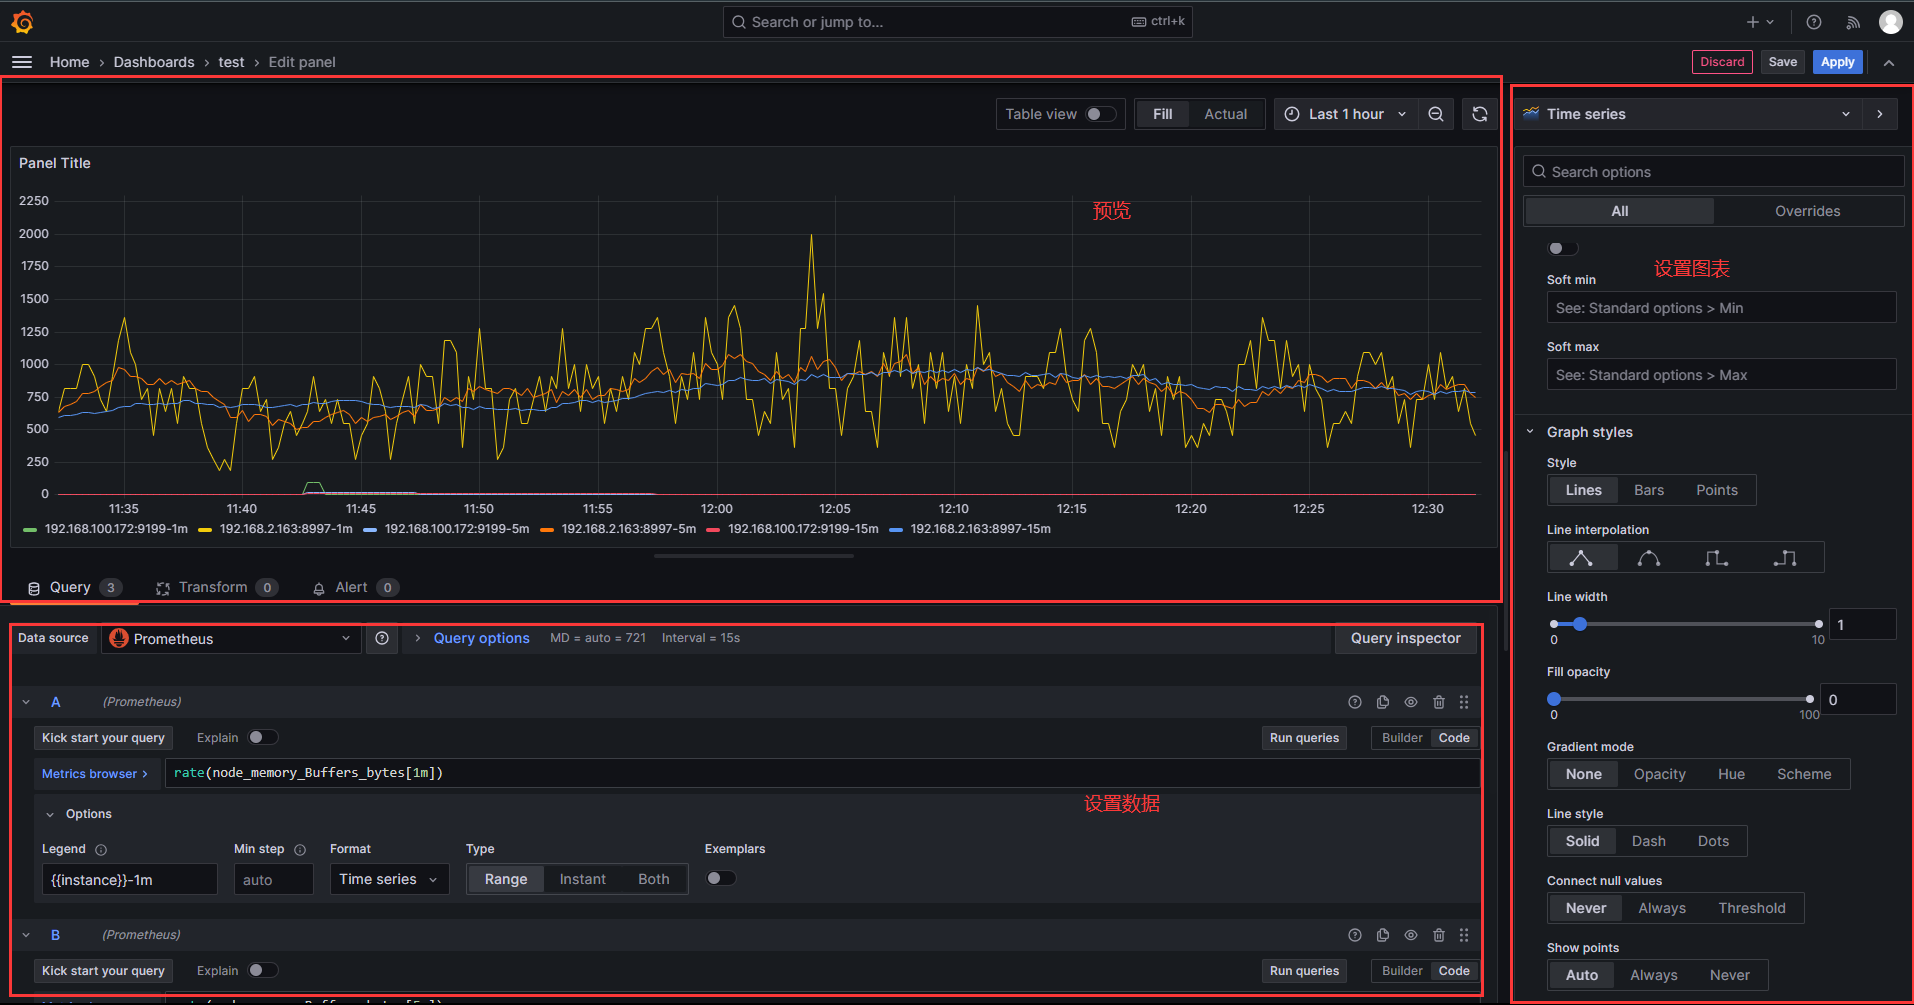
Task: Collapse the Graph styles section
Action: (x=1530, y=432)
